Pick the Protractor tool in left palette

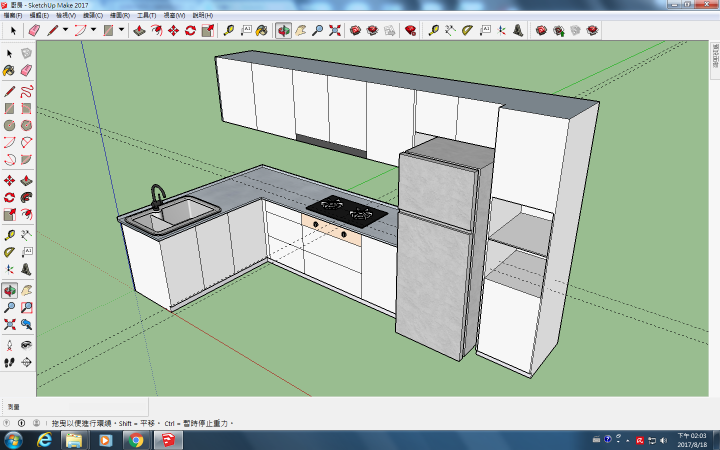[10, 252]
